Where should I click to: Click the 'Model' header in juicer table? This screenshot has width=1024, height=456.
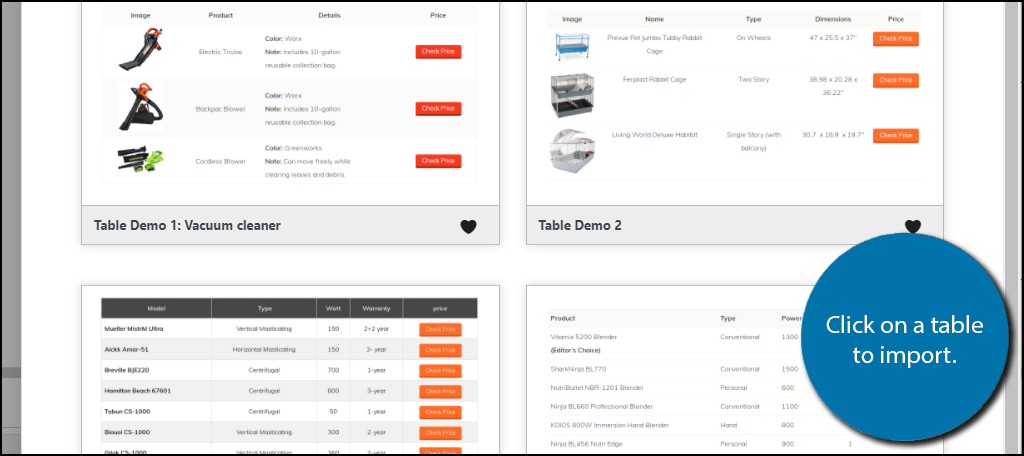[x=156, y=308]
